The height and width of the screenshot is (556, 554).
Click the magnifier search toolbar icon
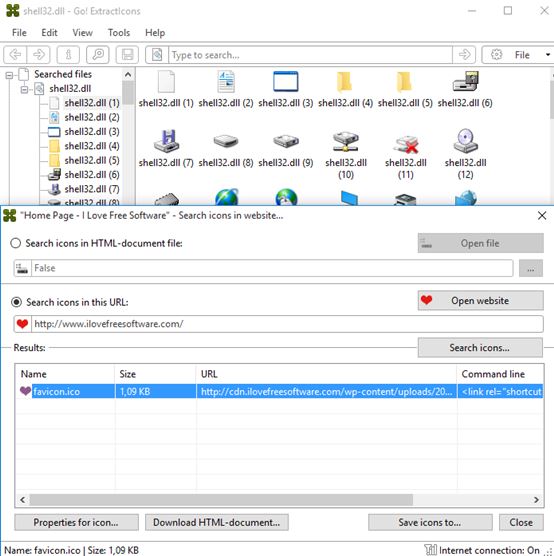(x=98, y=55)
